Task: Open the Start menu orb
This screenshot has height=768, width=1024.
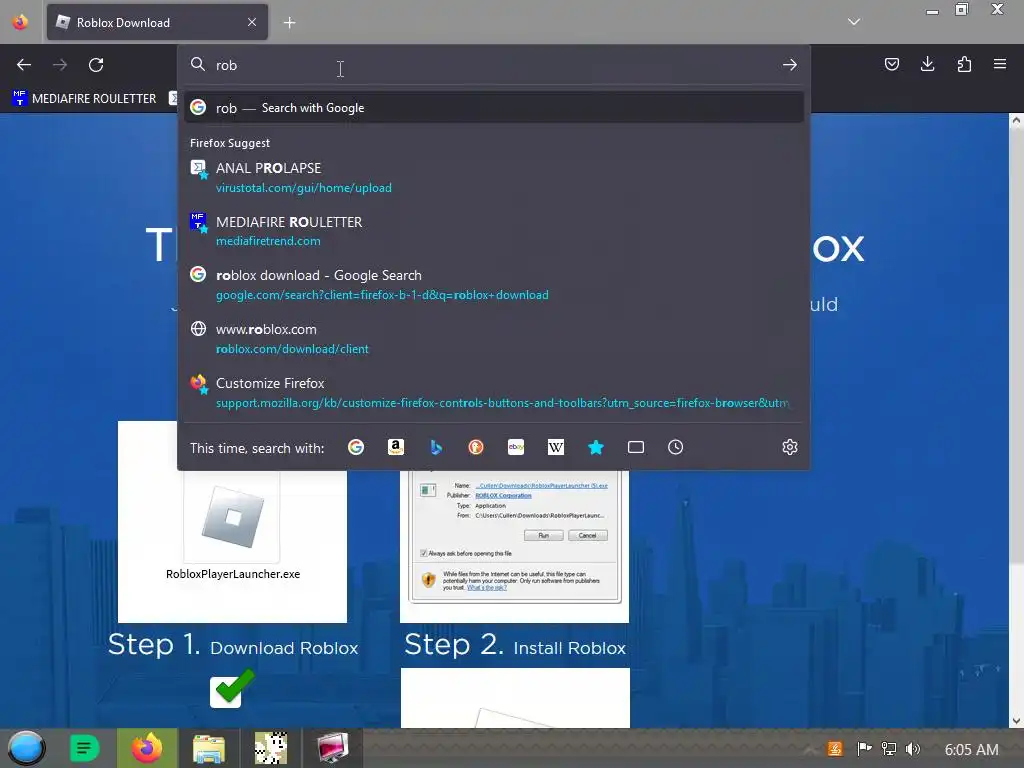Action: 26,748
